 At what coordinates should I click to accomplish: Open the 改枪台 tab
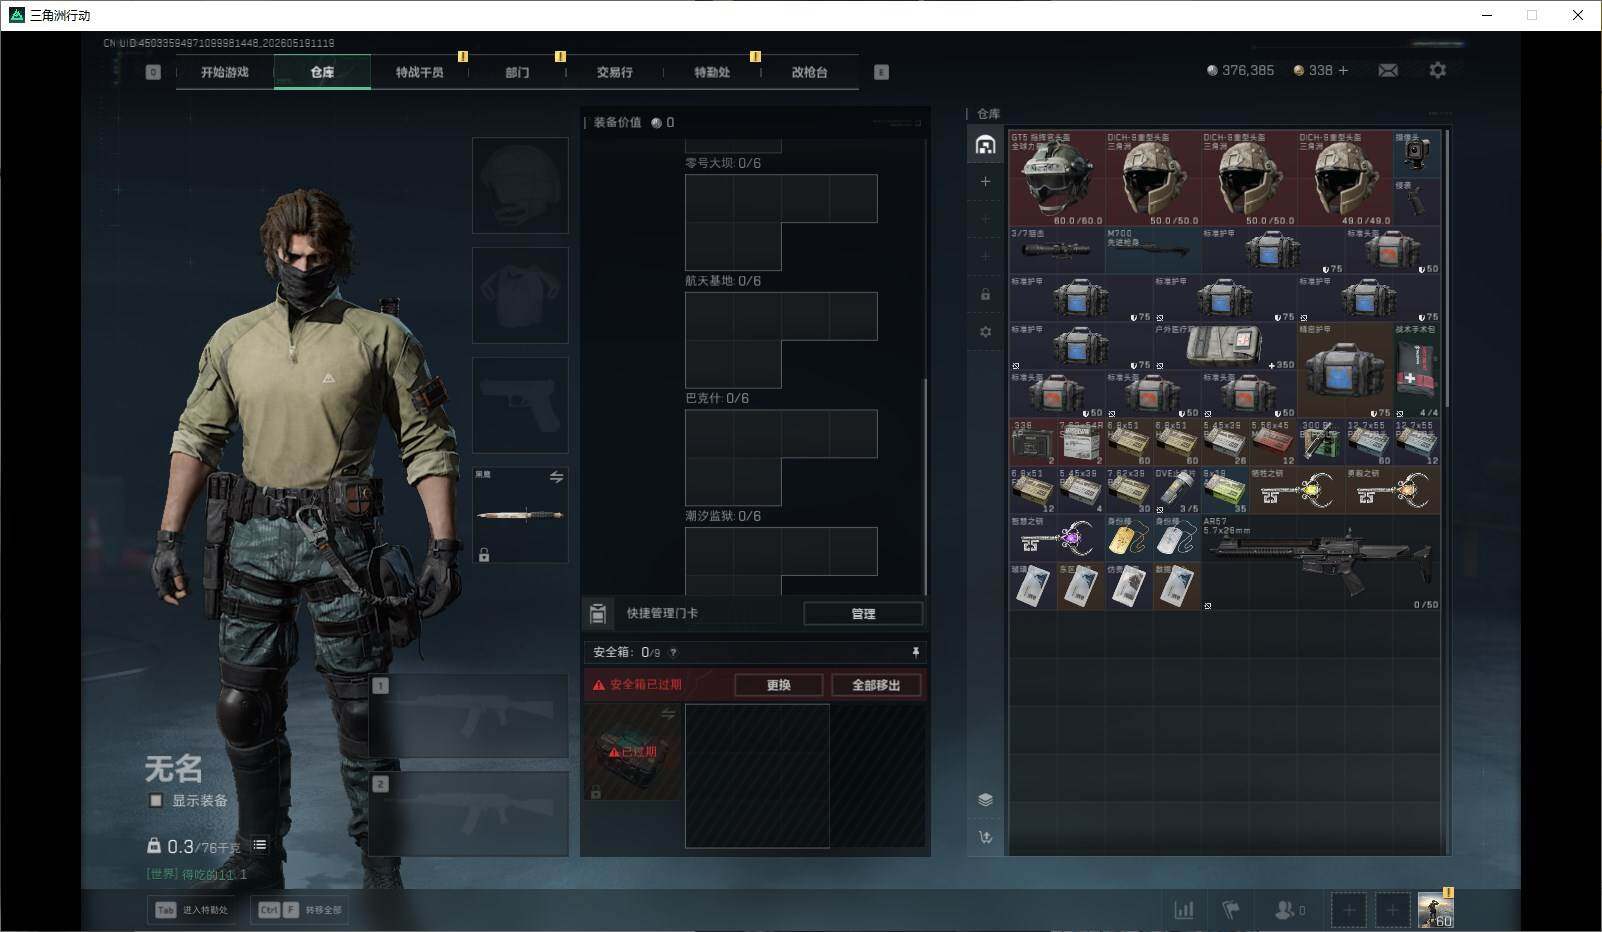point(809,72)
